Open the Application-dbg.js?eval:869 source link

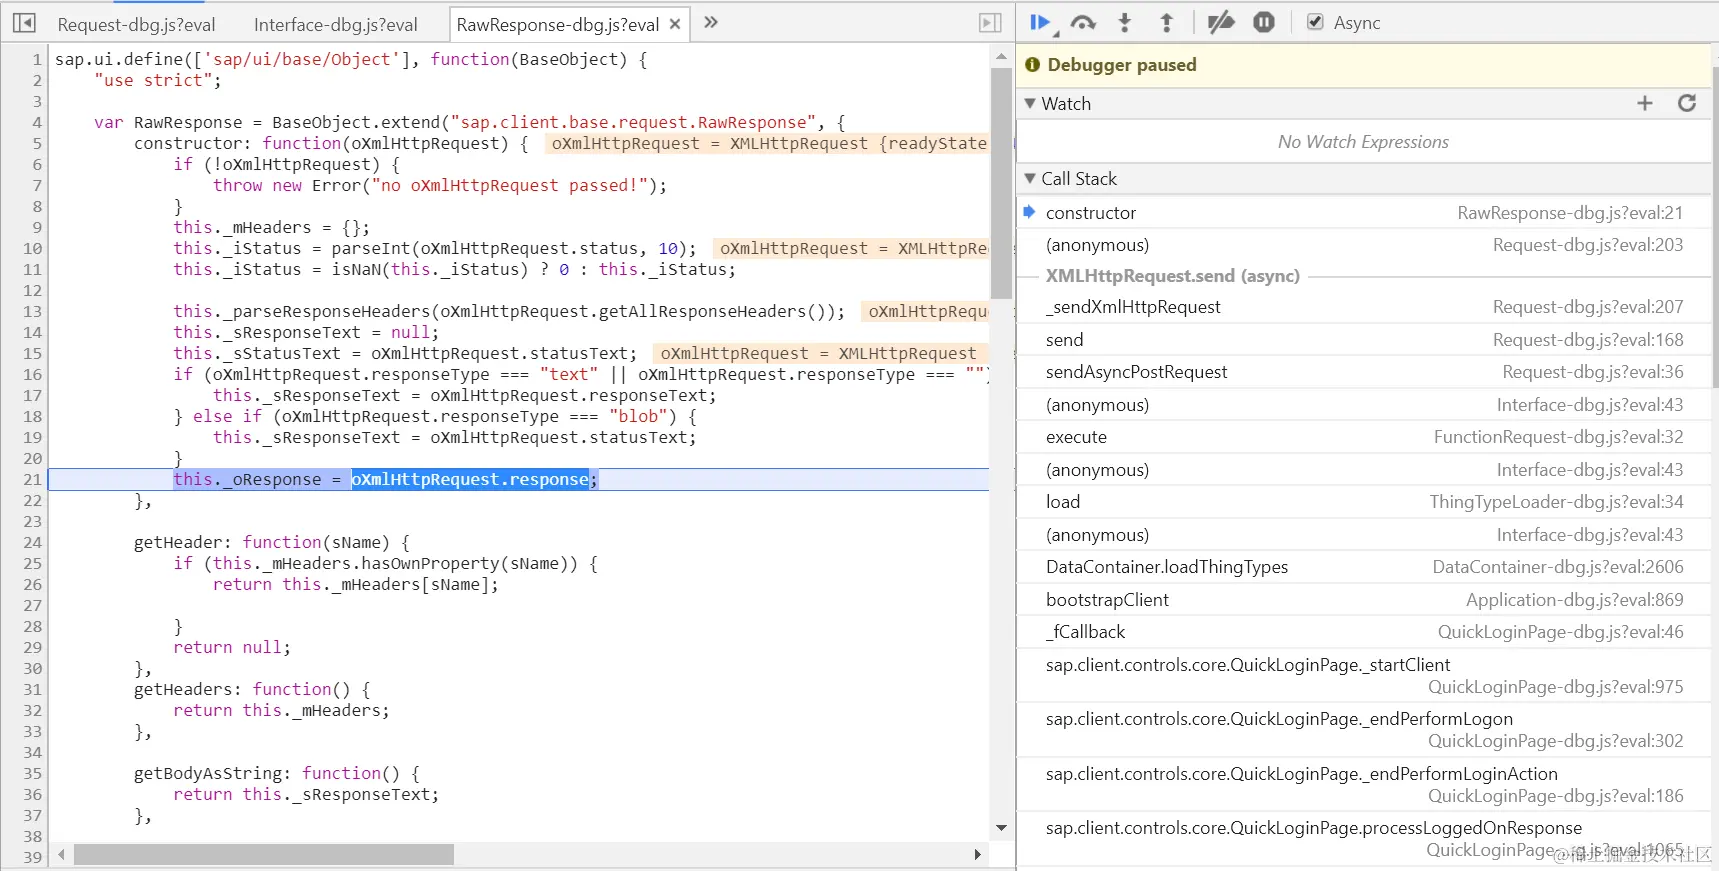(1575, 600)
